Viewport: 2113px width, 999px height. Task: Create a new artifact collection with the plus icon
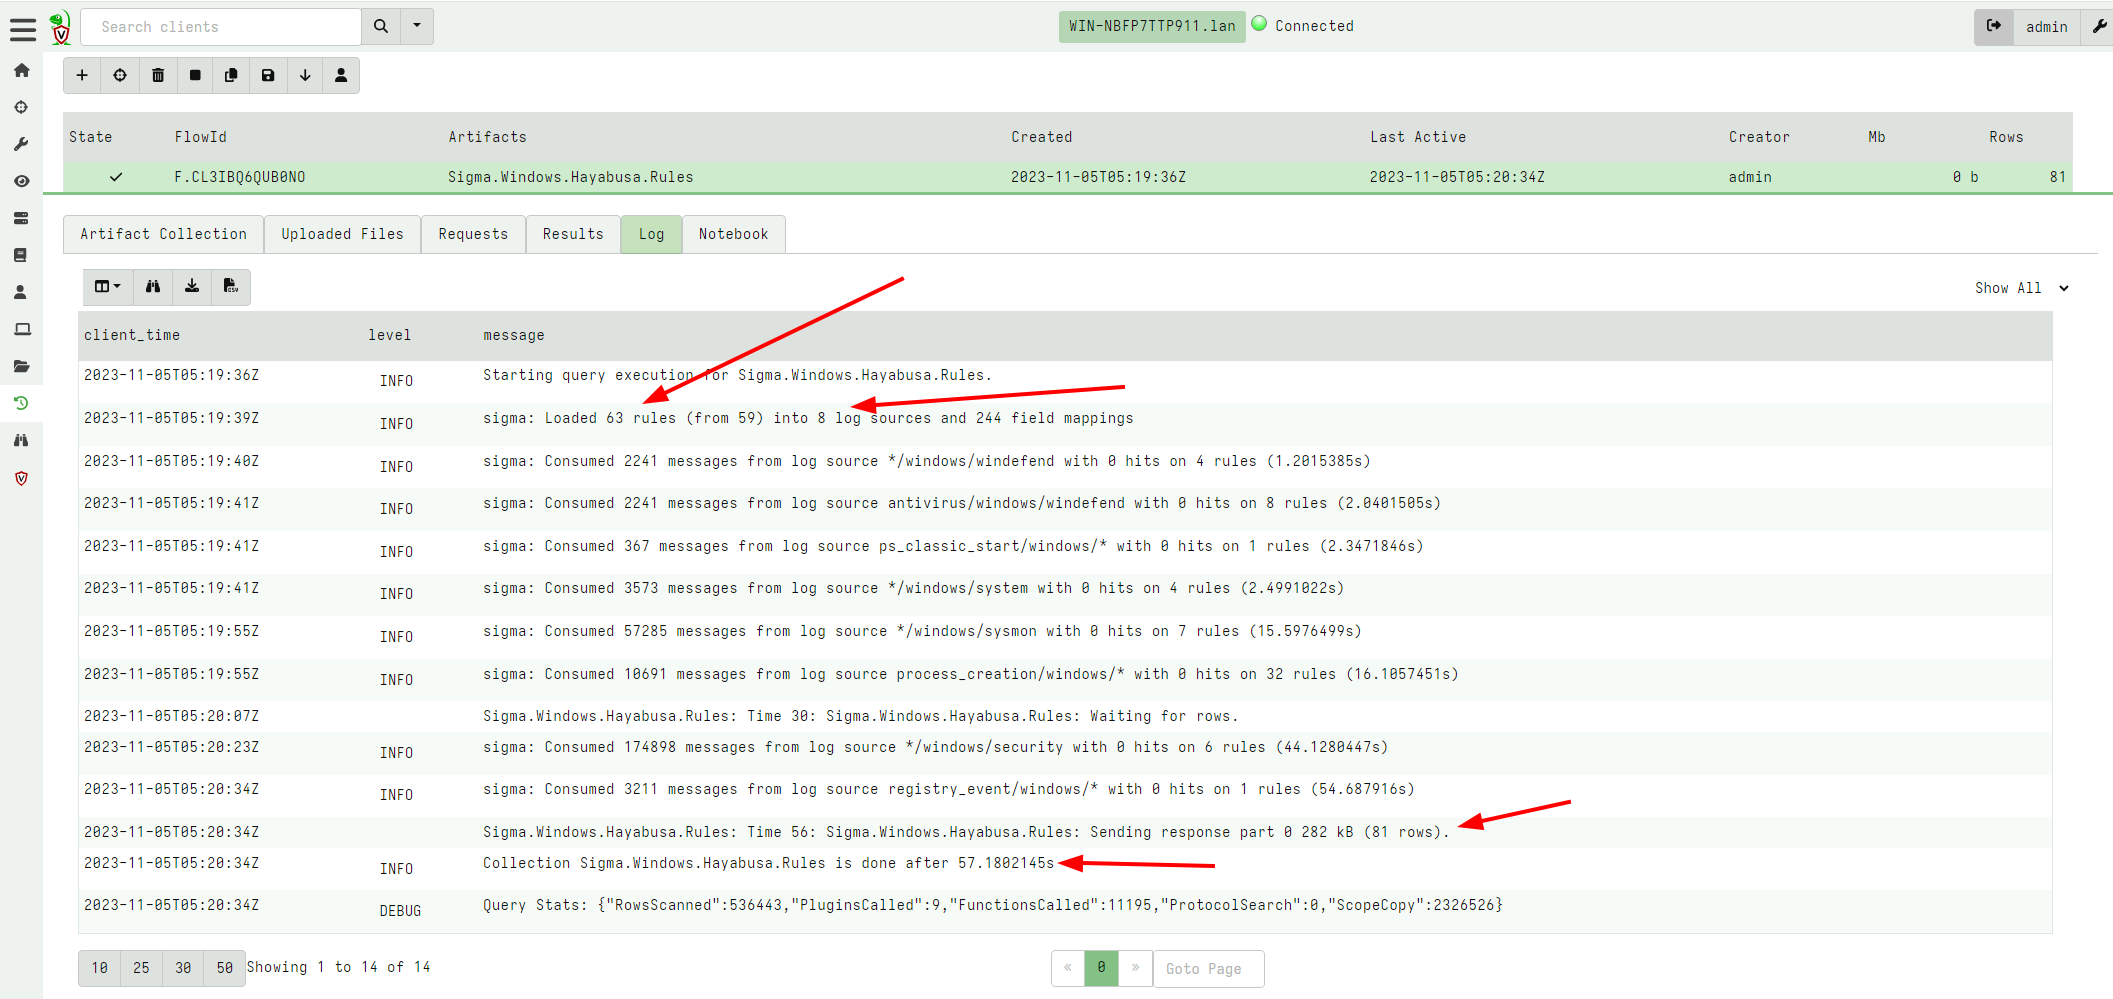(x=81, y=75)
